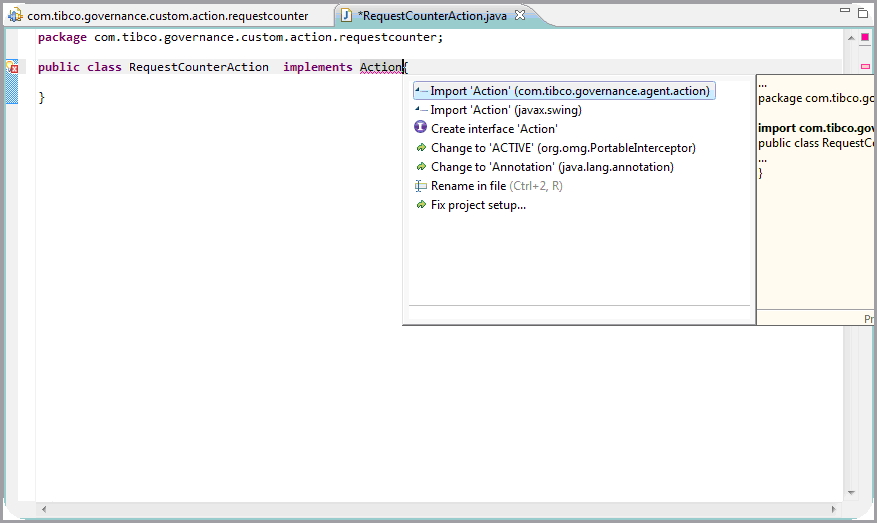
Task: Click green arrow icon beside Change to 'Annotation'
Action: click(421, 167)
